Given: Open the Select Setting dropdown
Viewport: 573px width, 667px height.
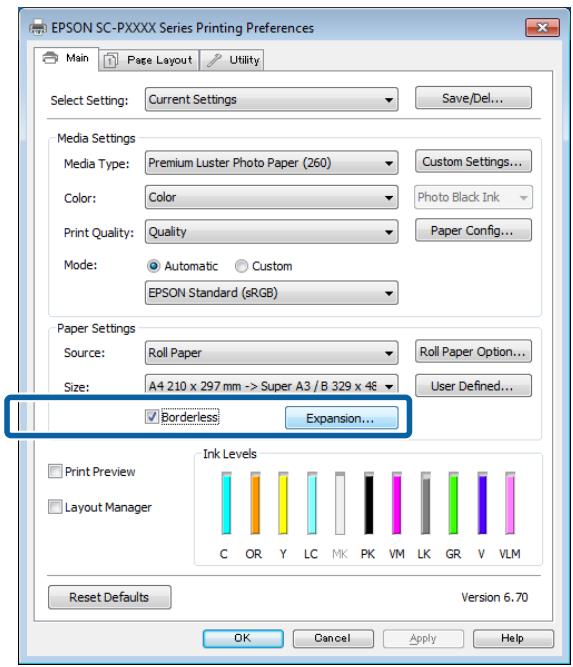Looking at the screenshot, I should click(271, 100).
